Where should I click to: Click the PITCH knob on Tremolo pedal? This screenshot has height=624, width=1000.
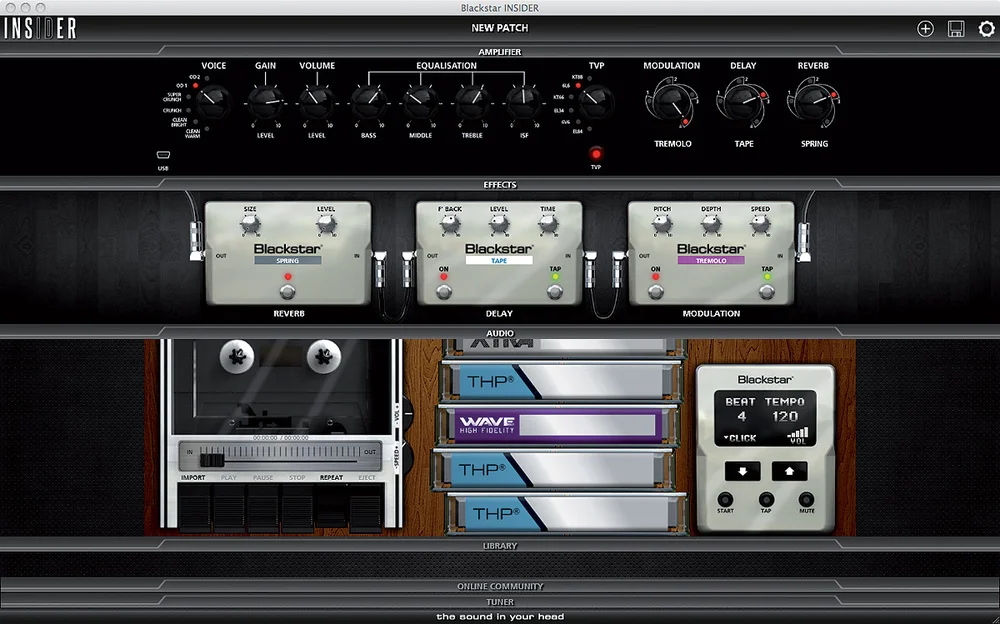pyautogui.click(x=662, y=224)
